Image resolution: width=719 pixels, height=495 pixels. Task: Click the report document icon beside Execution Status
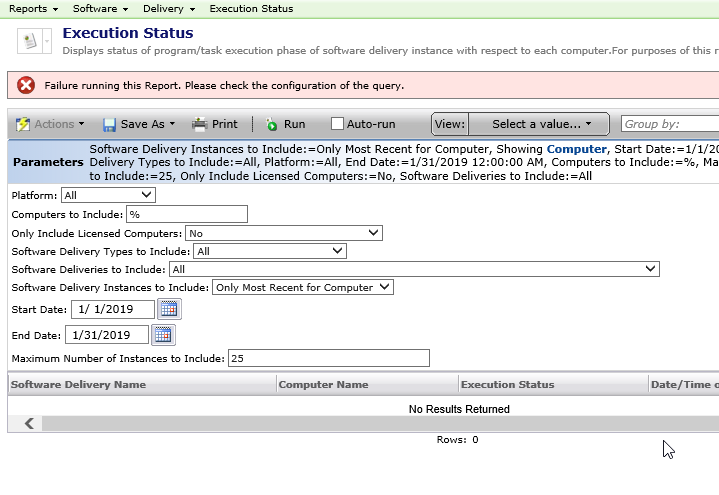(x=30, y=41)
